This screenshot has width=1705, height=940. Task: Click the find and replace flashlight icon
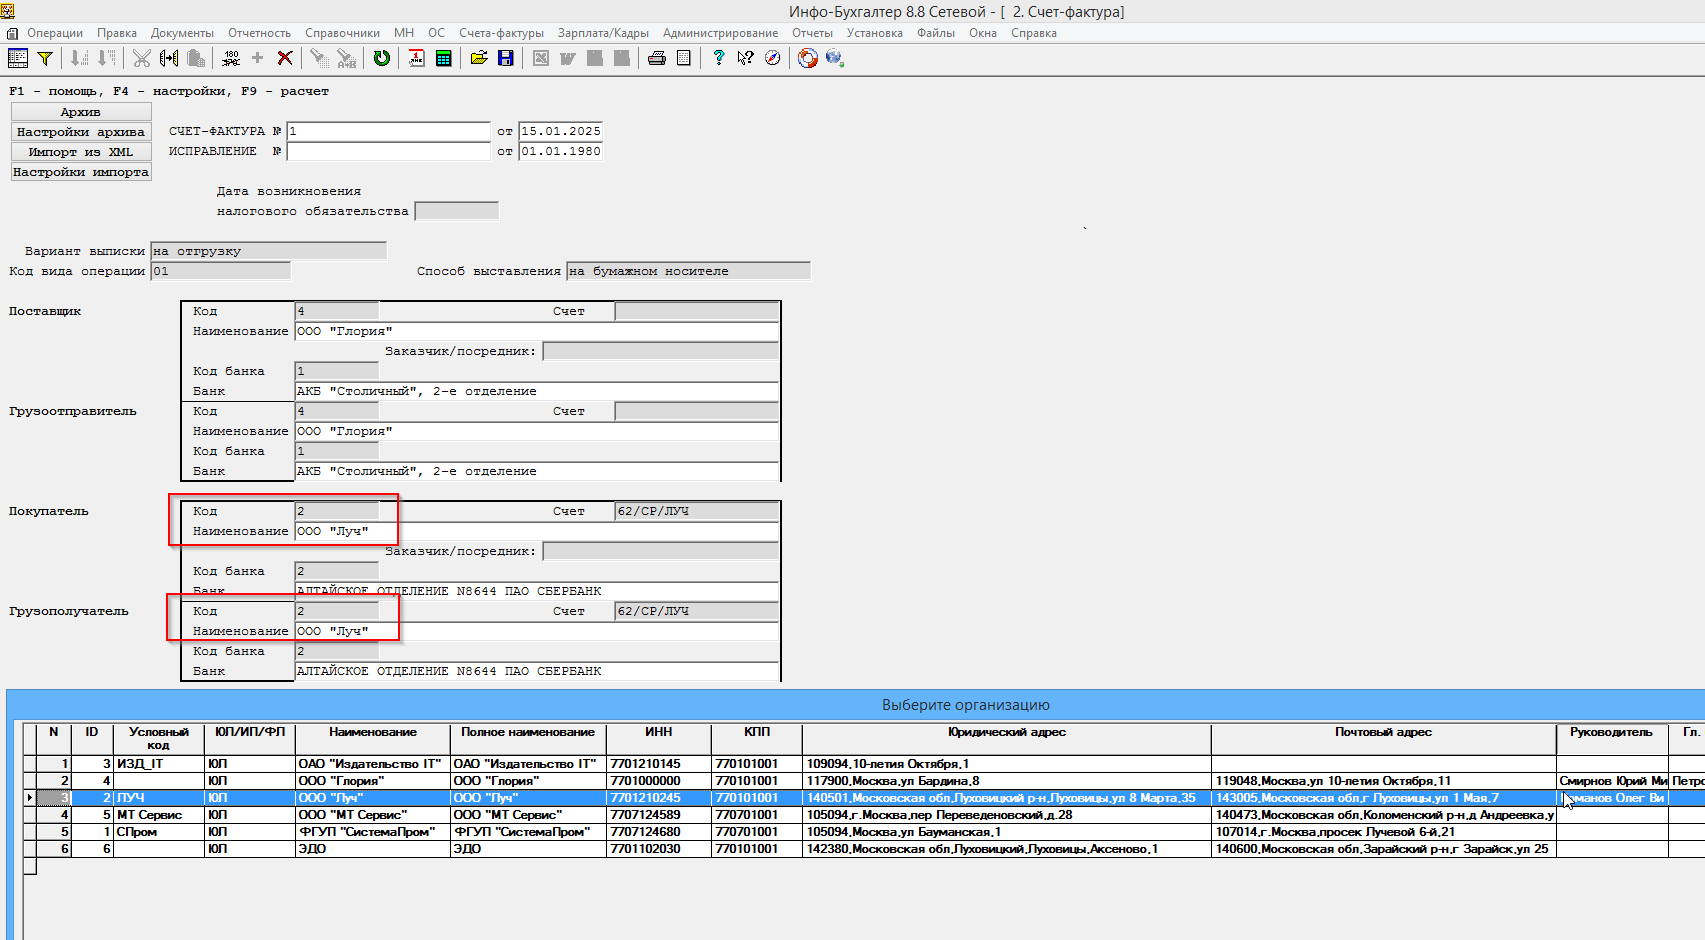pyautogui.click(x=346, y=58)
